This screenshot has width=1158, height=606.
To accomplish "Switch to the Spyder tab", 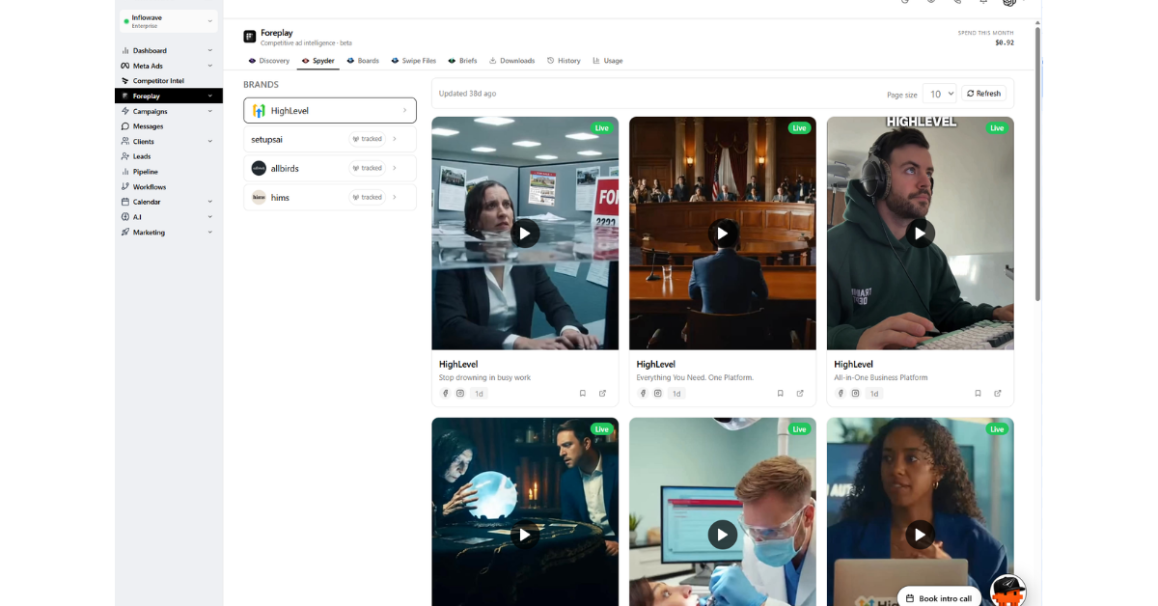I will click(318, 61).
